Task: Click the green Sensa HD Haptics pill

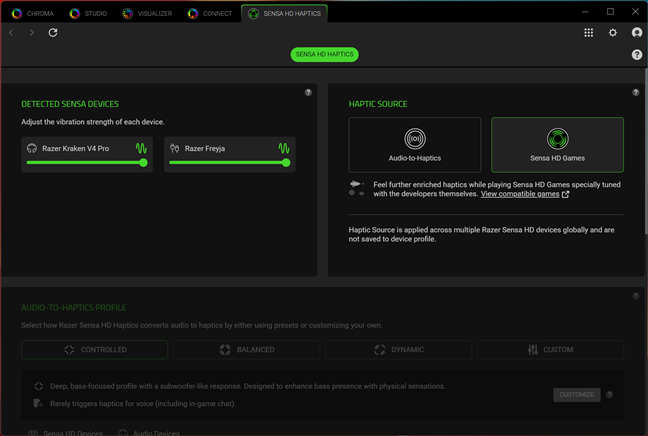Action: click(324, 54)
